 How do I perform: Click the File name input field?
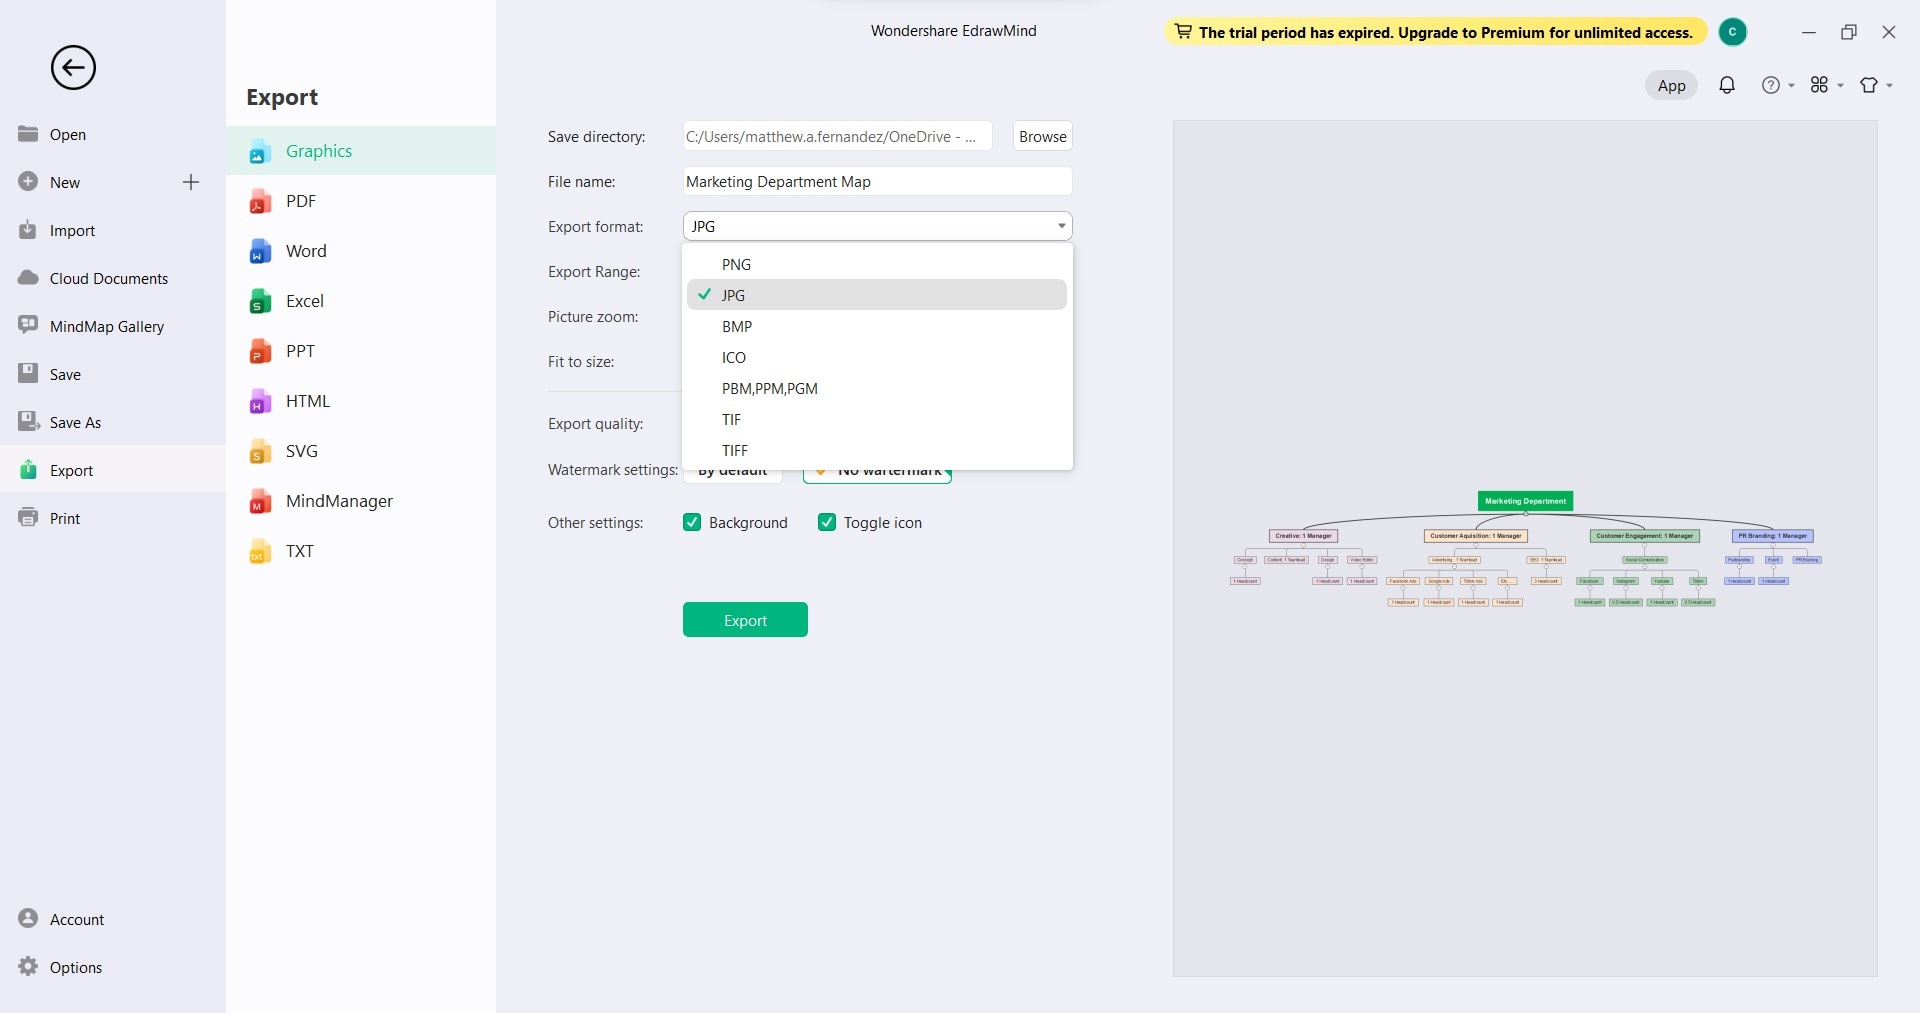876,181
